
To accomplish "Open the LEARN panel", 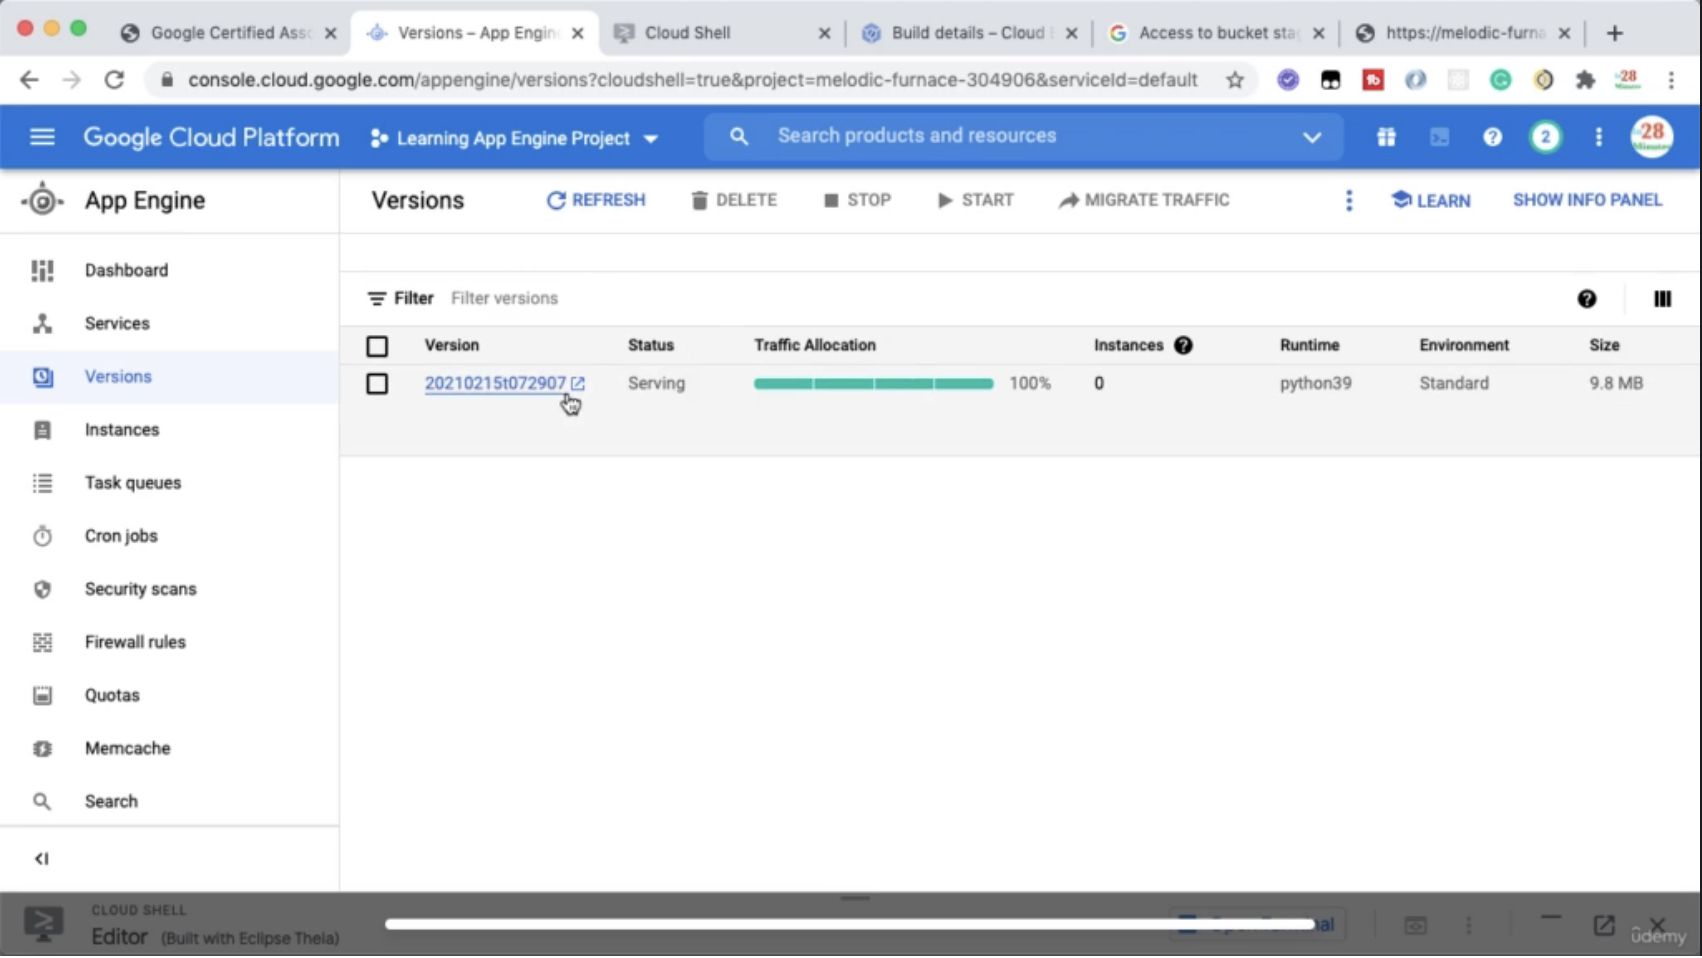I will tap(1431, 201).
